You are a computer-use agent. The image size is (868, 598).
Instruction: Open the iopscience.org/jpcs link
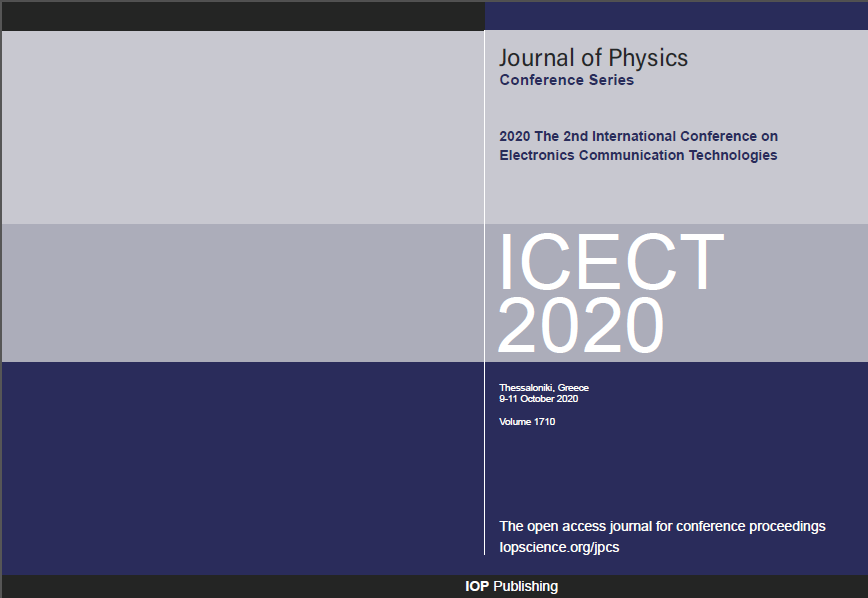click(559, 548)
